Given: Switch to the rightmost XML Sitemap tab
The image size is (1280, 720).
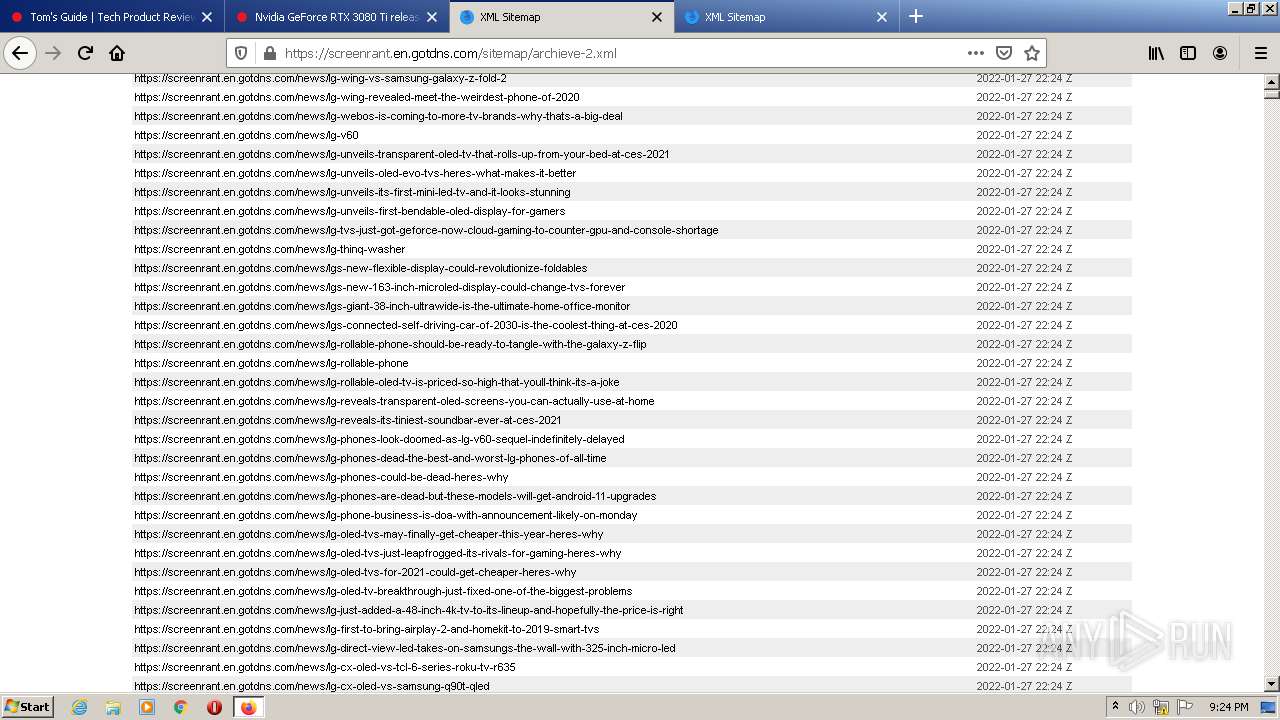Looking at the screenshot, I should (787, 17).
